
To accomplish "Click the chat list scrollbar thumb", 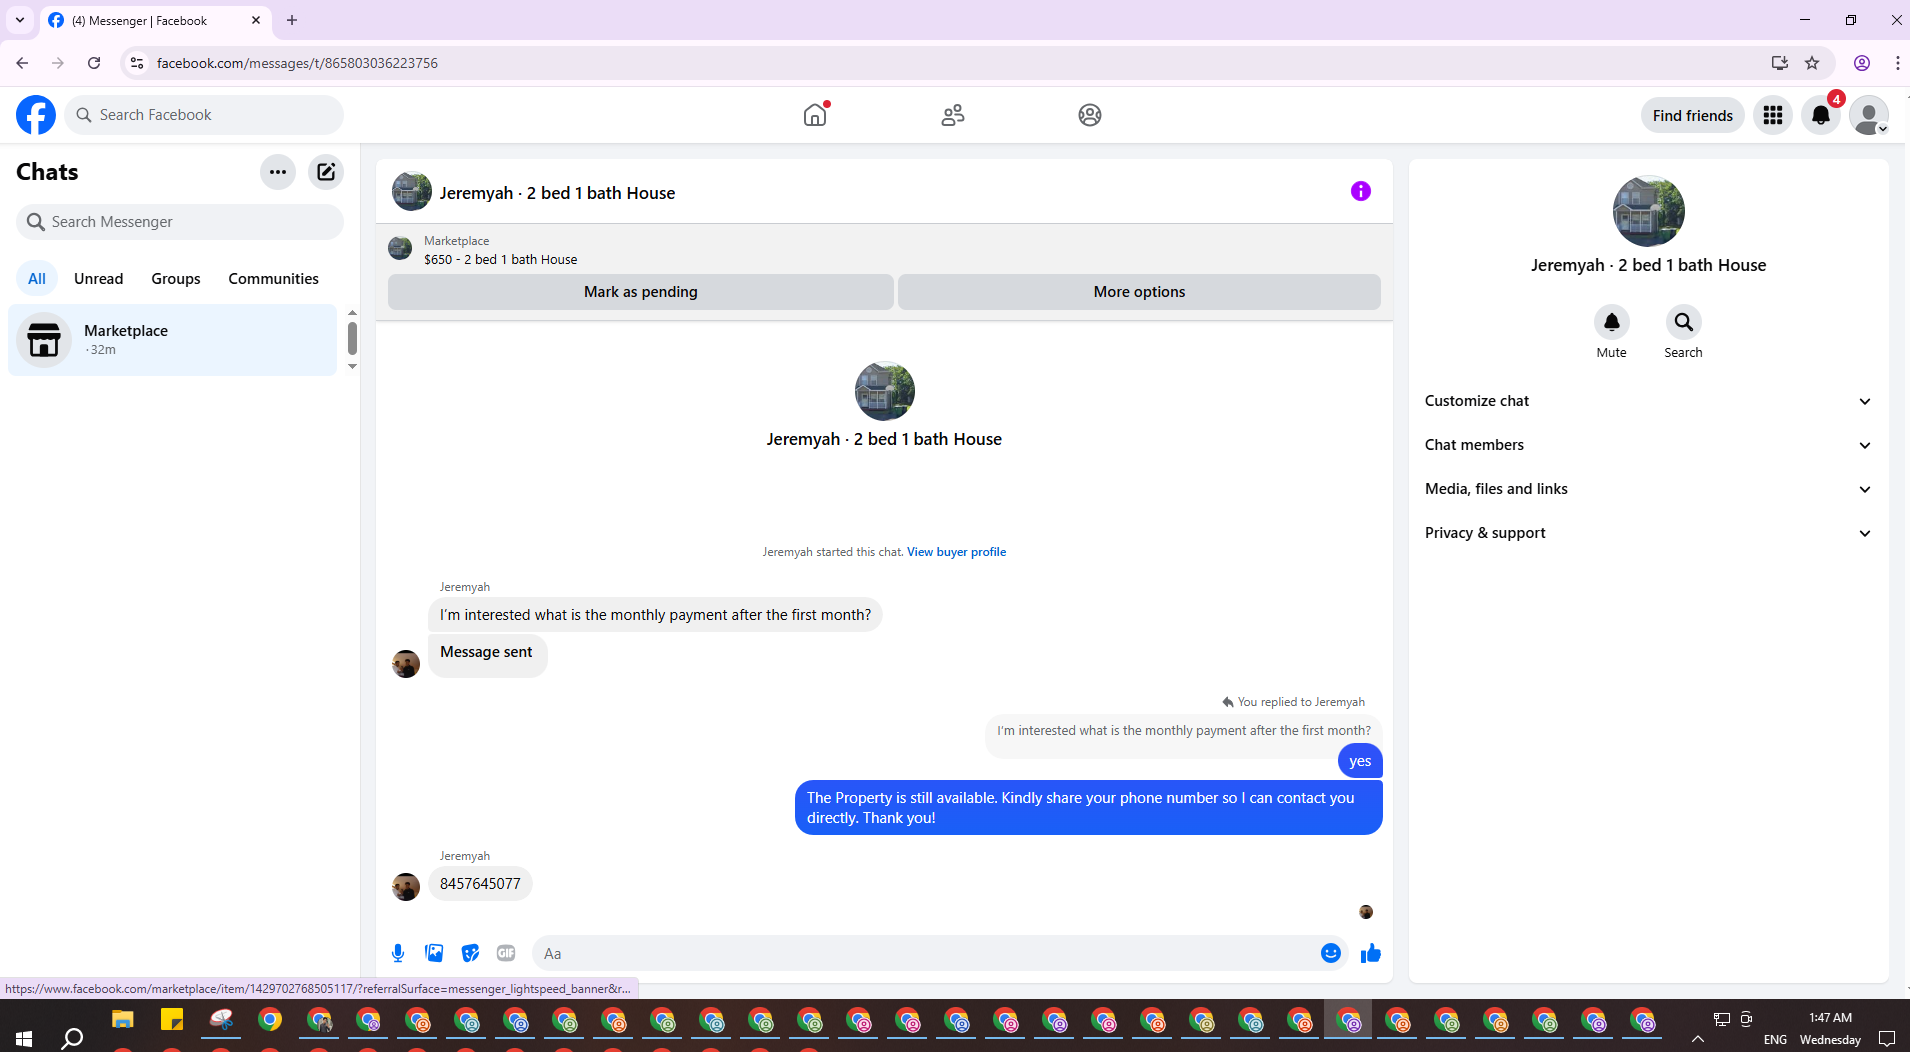I will click(352, 338).
